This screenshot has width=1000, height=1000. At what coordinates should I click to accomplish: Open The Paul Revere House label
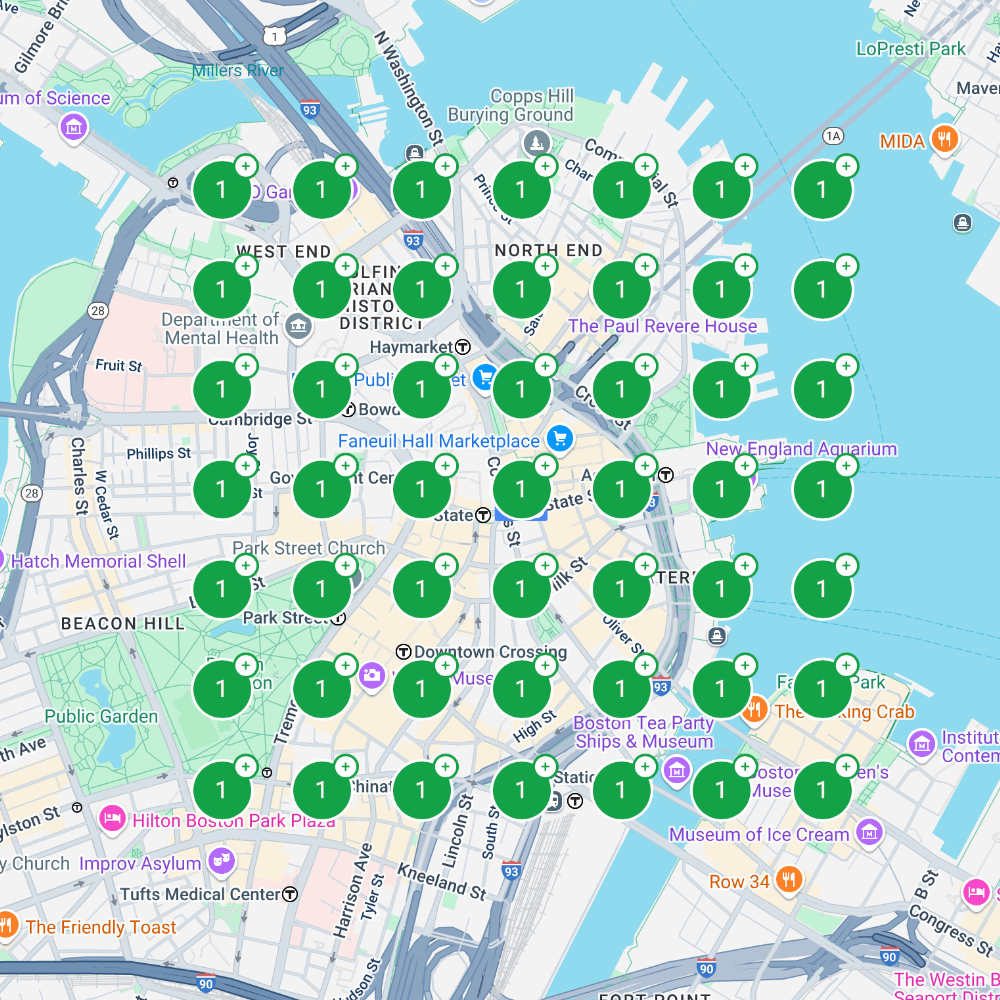(x=663, y=326)
